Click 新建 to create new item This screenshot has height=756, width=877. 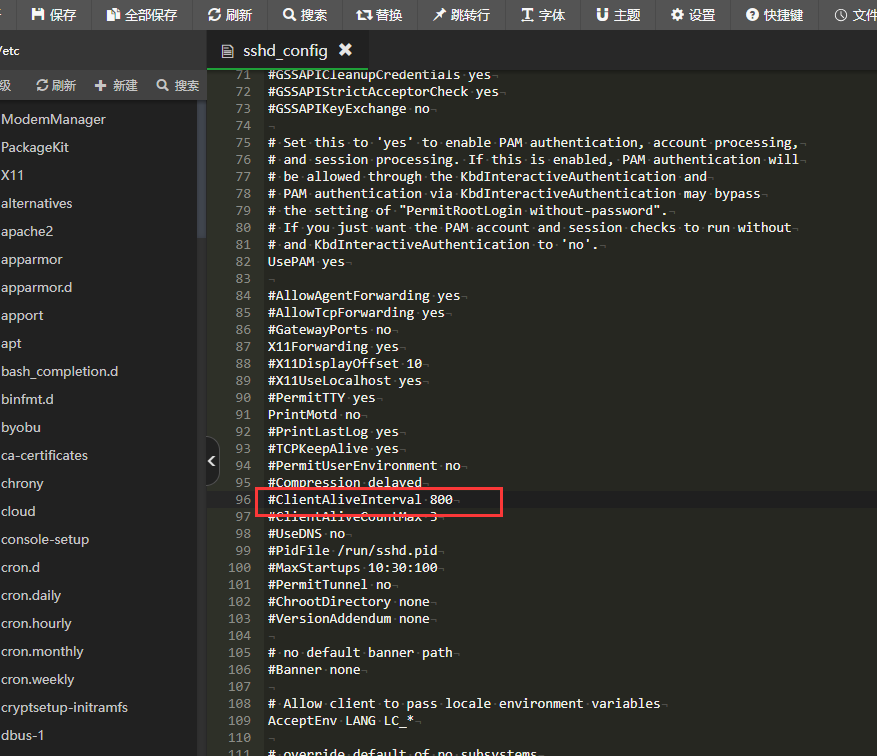(x=116, y=86)
